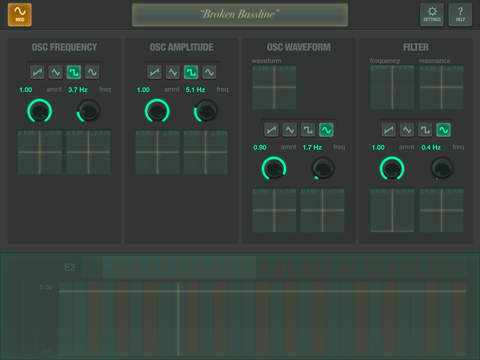This screenshot has width=480, height=360.
Task: Select sine LFO shape for Filter
Action: tap(443, 130)
